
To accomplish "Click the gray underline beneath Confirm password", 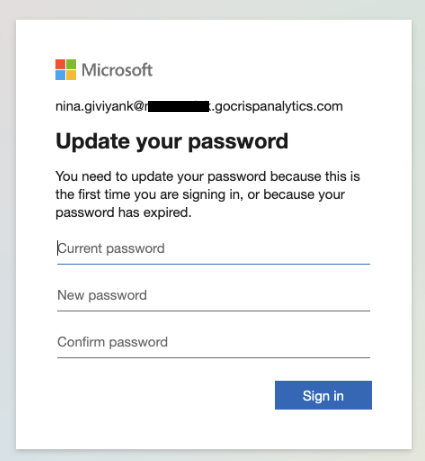I will coord(213,357).
